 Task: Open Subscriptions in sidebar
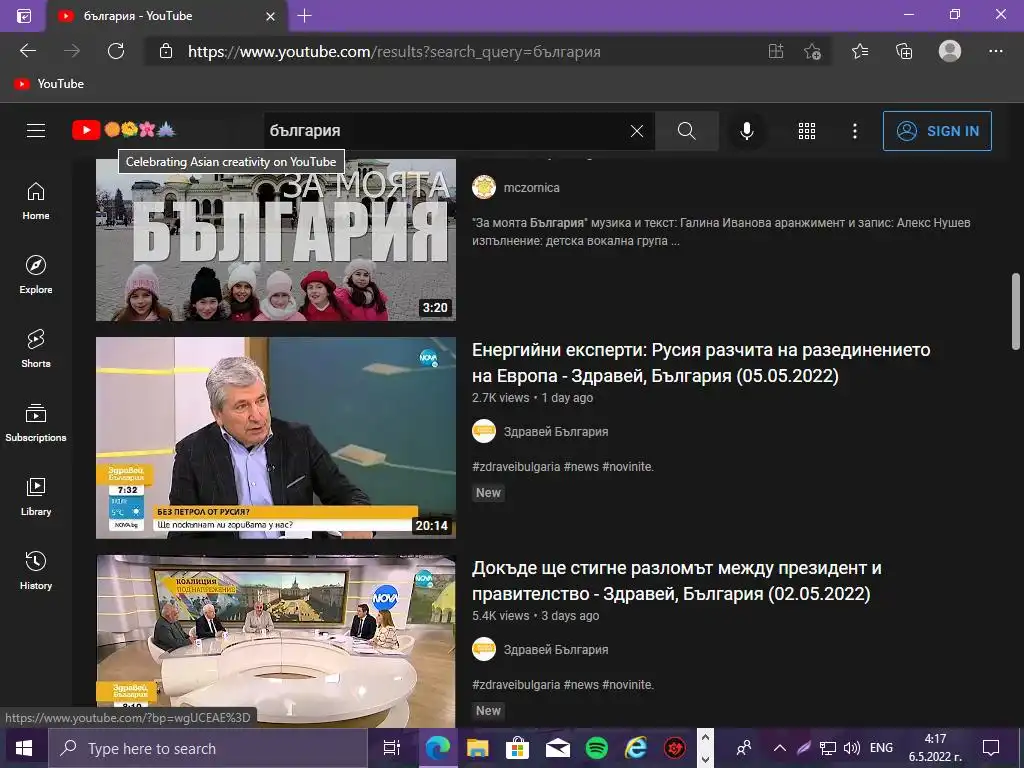coord(36,423)
